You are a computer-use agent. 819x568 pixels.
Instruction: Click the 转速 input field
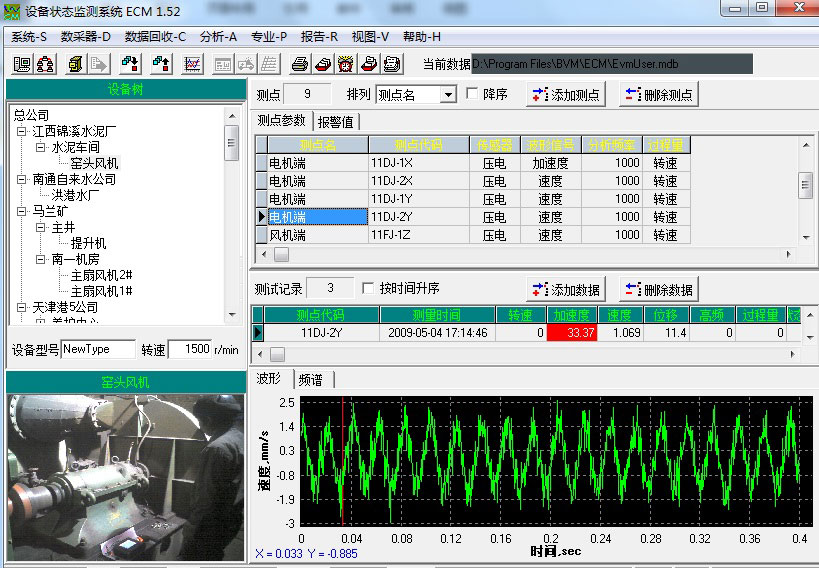[189, 350]
